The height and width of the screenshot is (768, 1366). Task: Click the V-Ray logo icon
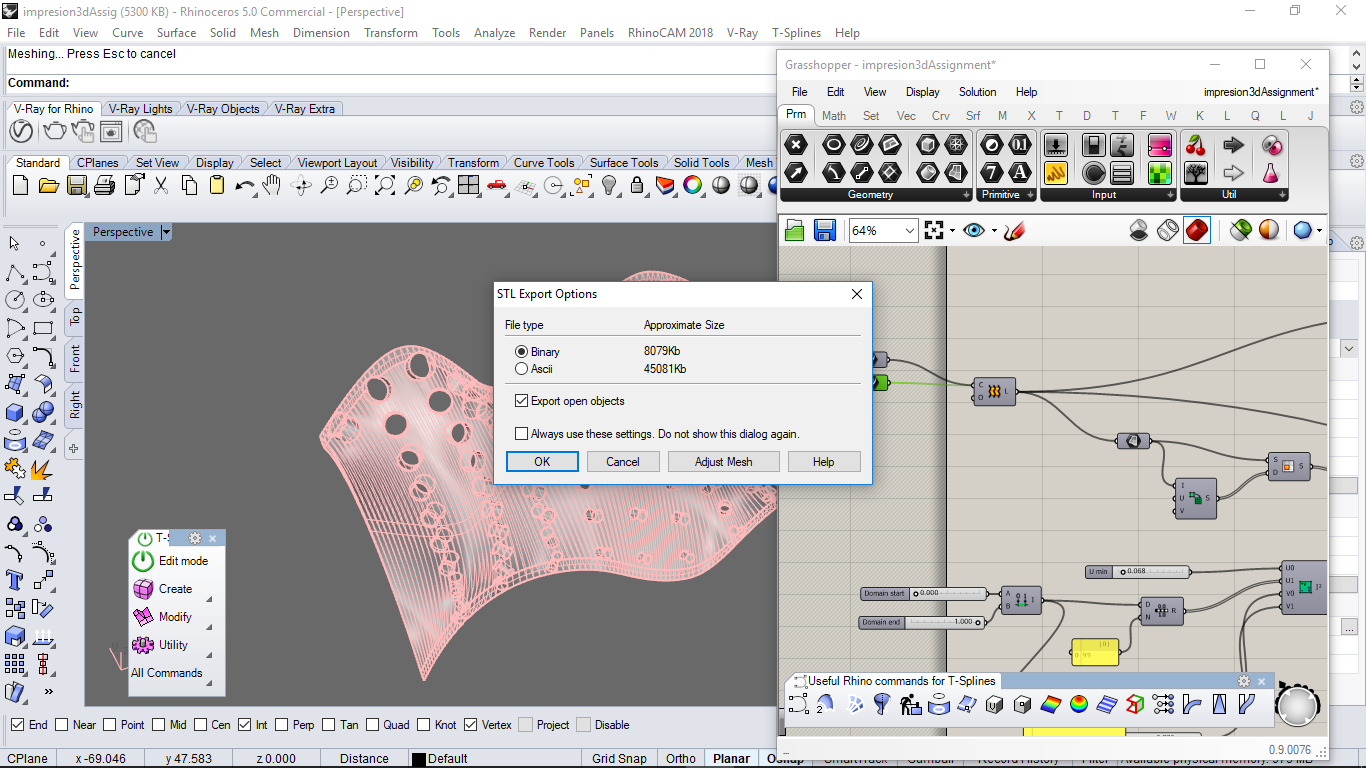coord(21,131)
